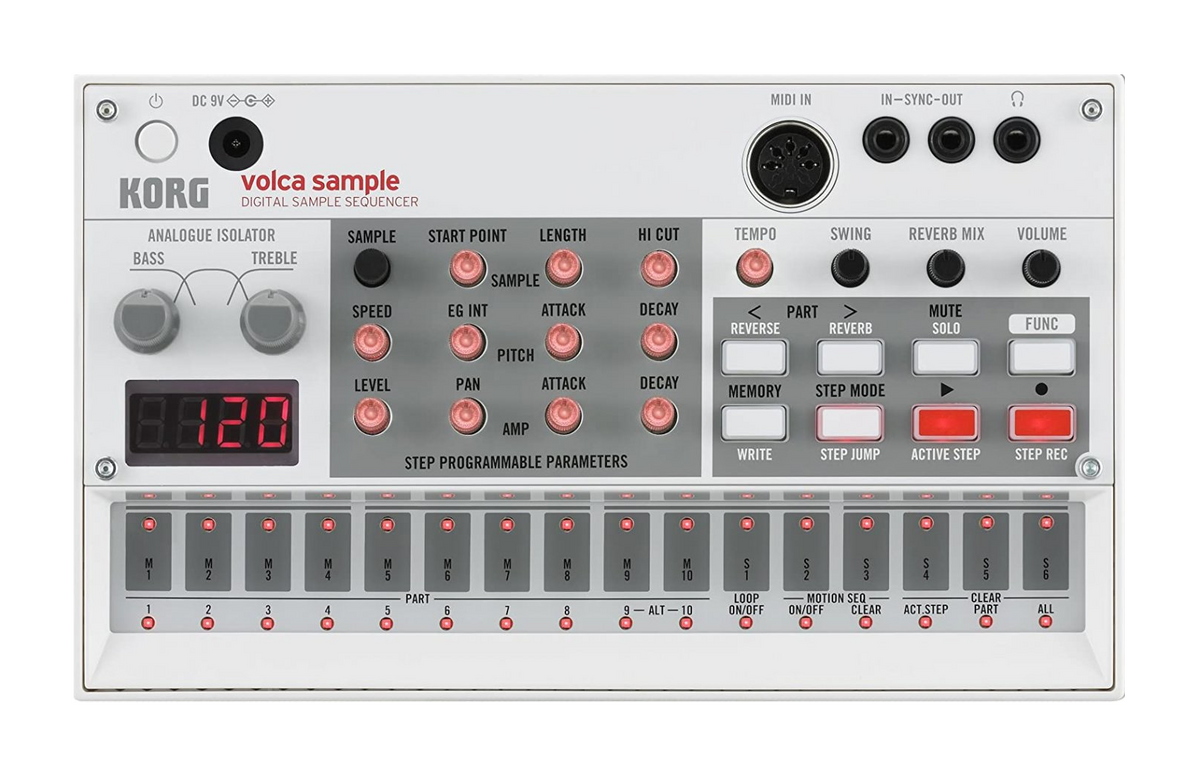Screen dimensions: 1200x777
Task: Click the VOLUME knob
Action: pos(1041,267)
